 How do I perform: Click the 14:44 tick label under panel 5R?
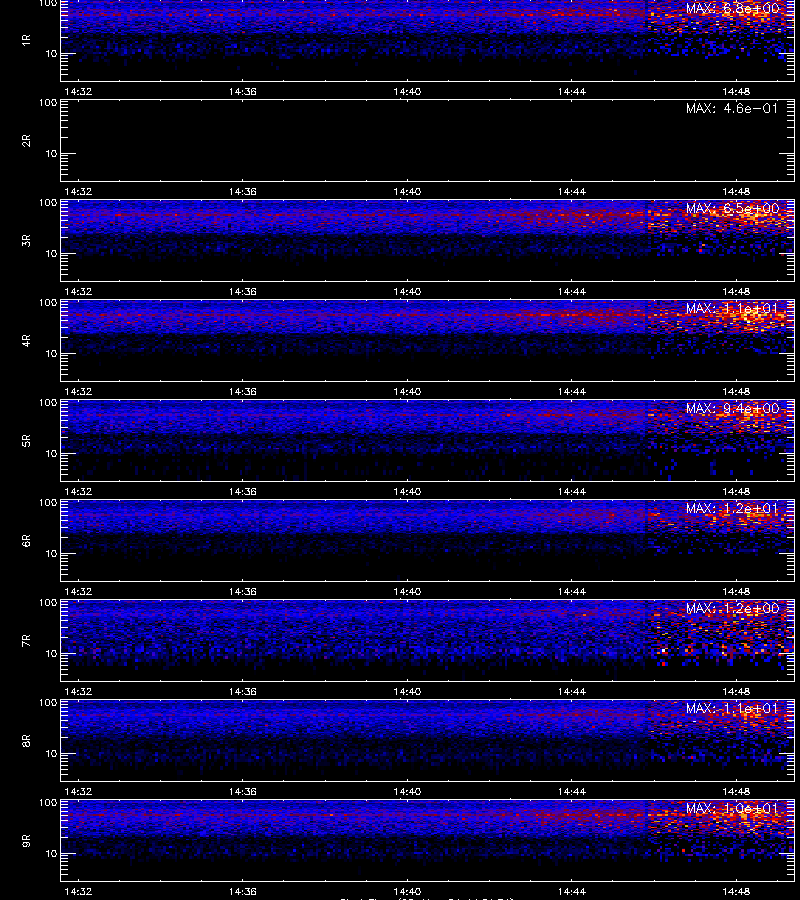(572, 491)
